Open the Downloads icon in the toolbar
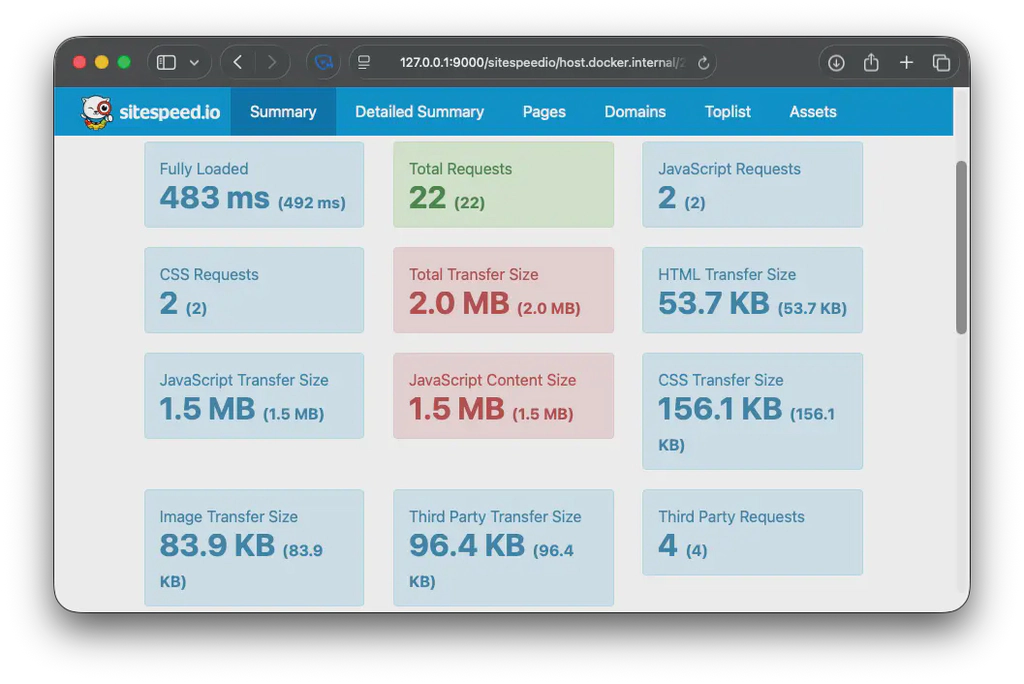Image resolution: width=1024 pixels, height=684 pixels. point(835,61)
